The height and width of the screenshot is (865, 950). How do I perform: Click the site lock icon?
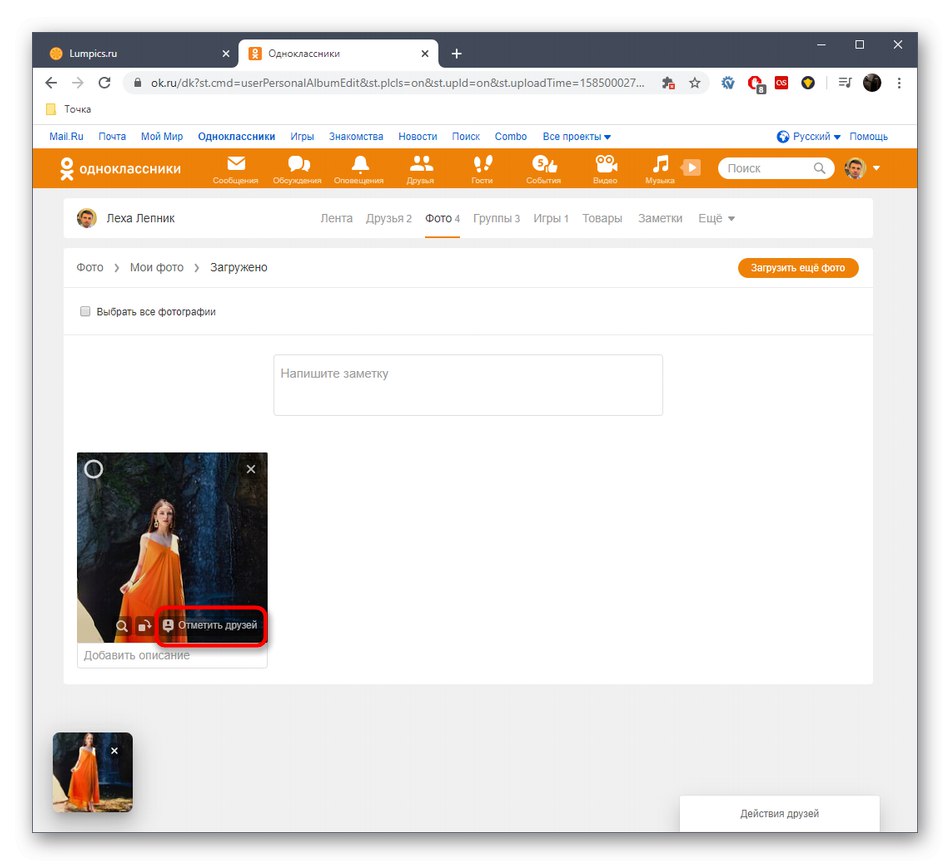point(138,83)
